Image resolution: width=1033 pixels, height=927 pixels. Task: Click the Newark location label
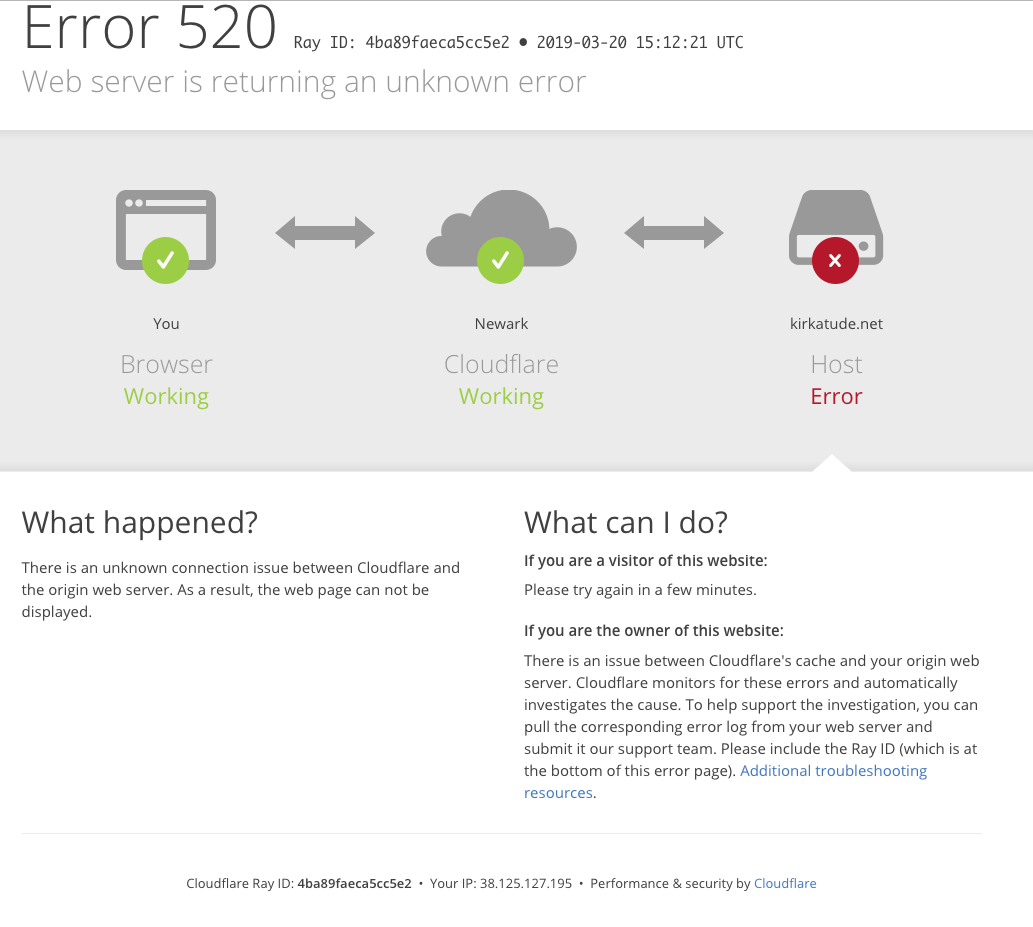point(501,324)
